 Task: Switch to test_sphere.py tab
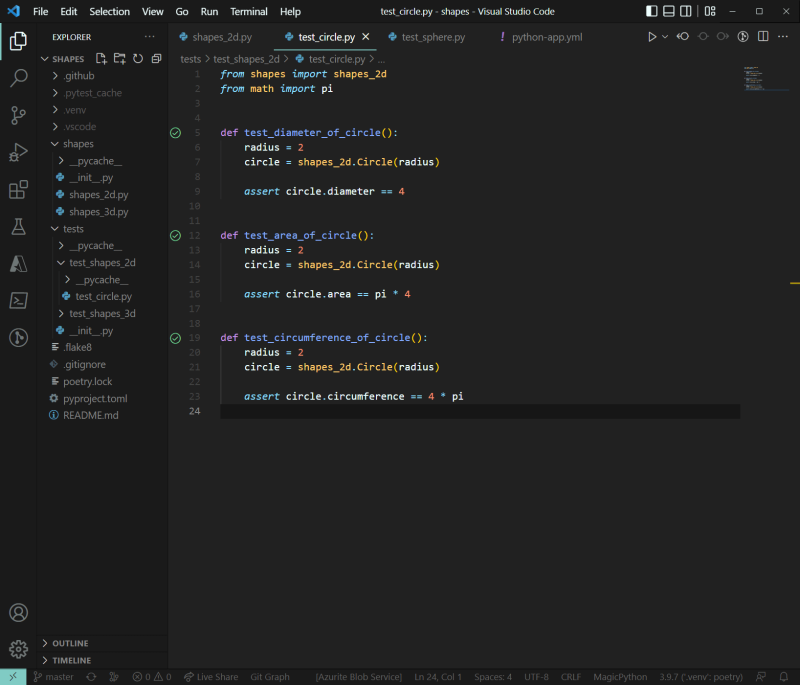point(433,37)
